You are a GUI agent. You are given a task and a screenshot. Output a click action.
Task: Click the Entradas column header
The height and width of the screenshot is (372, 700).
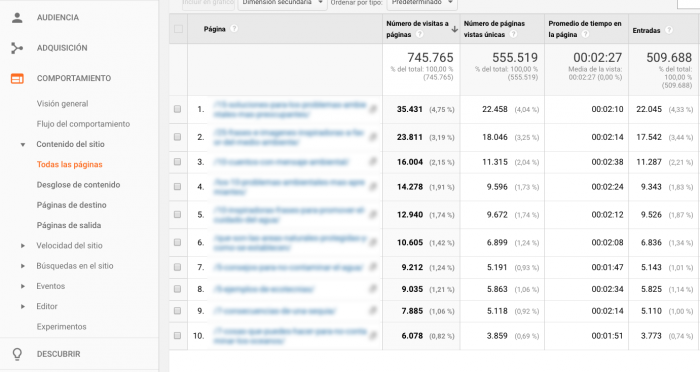[646, 30]
